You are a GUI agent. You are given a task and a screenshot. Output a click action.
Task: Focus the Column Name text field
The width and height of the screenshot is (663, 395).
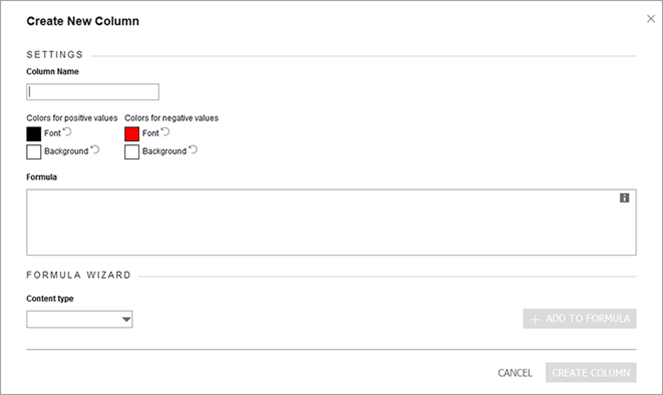pos(93,92)
